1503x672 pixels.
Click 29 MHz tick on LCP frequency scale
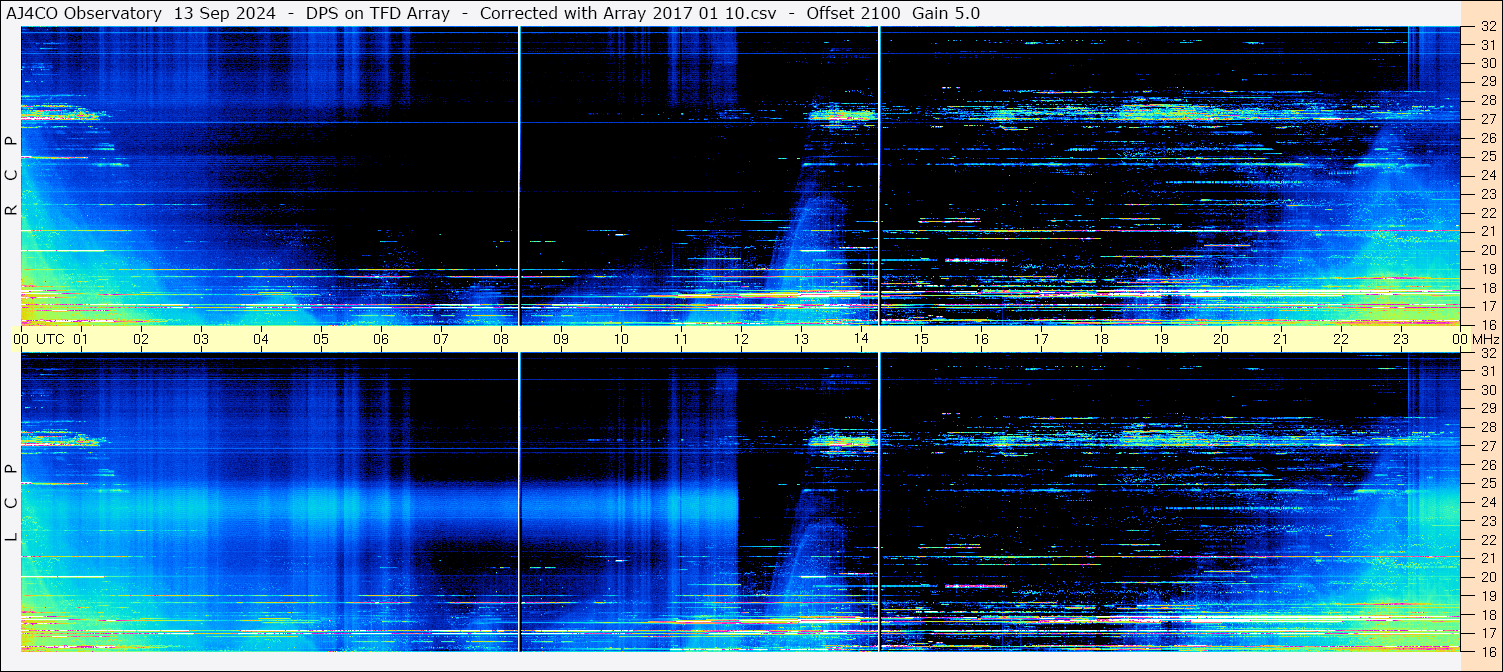[1488, 408]
